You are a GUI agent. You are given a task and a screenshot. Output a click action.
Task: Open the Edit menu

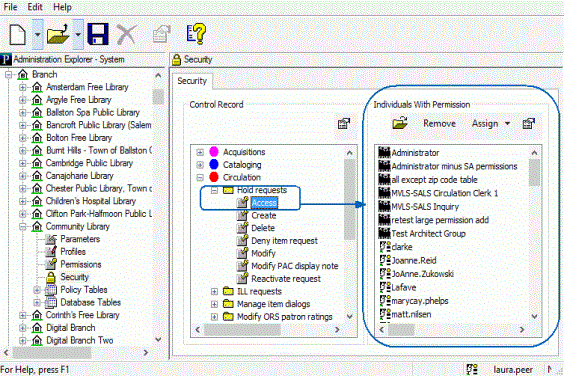click(35, 7)
